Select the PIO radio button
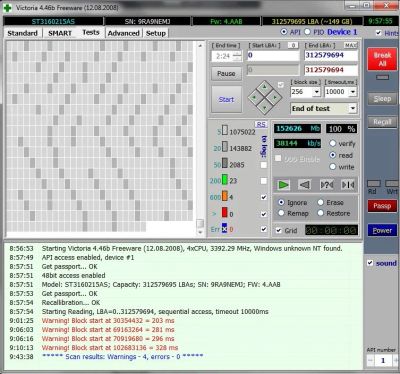Screen dimensions: 400x374 pyautogui.click(x=307, y=32)
